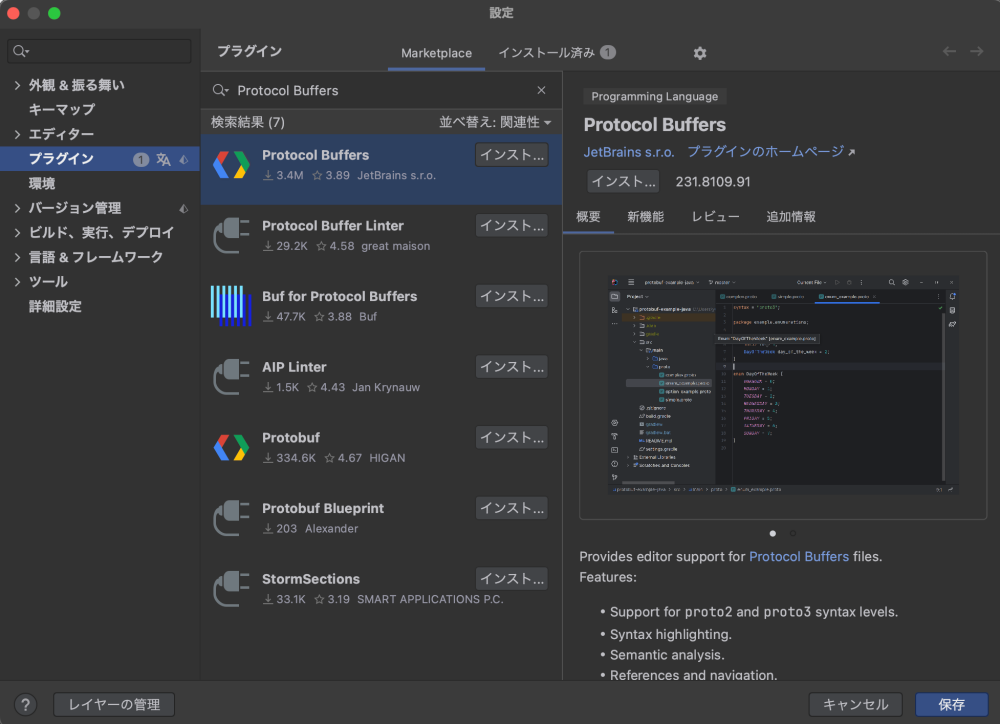The image size is (1000, 724).
Task: Open the レビュー tab
Action: pyautogui.click(x=716, y=216)
